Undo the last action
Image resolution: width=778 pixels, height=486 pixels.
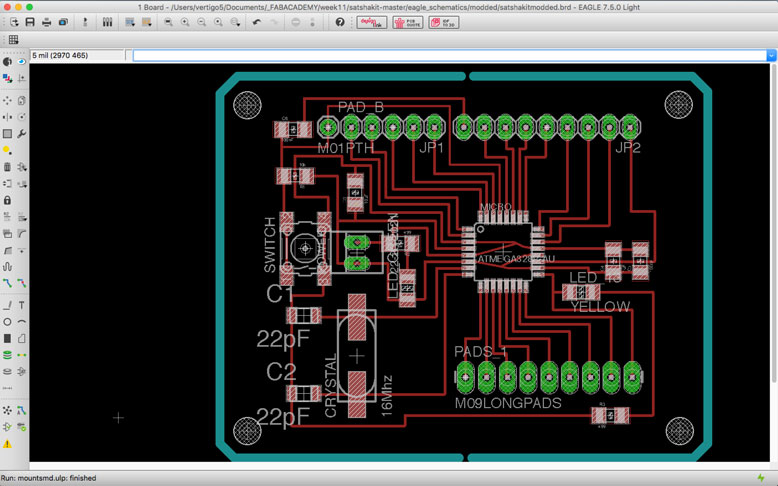257,22
